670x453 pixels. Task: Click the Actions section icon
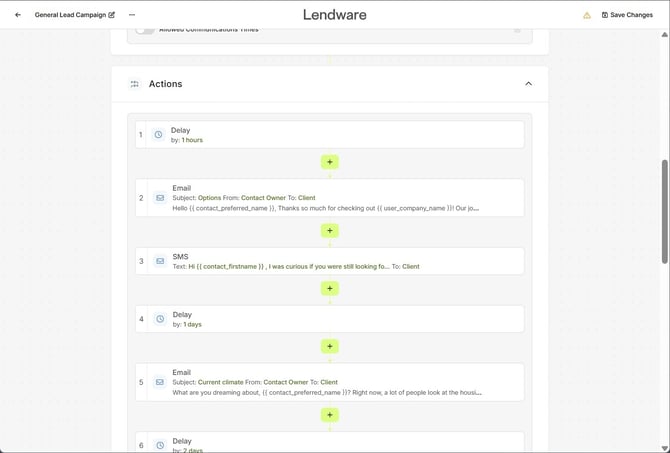click(135, 84)
